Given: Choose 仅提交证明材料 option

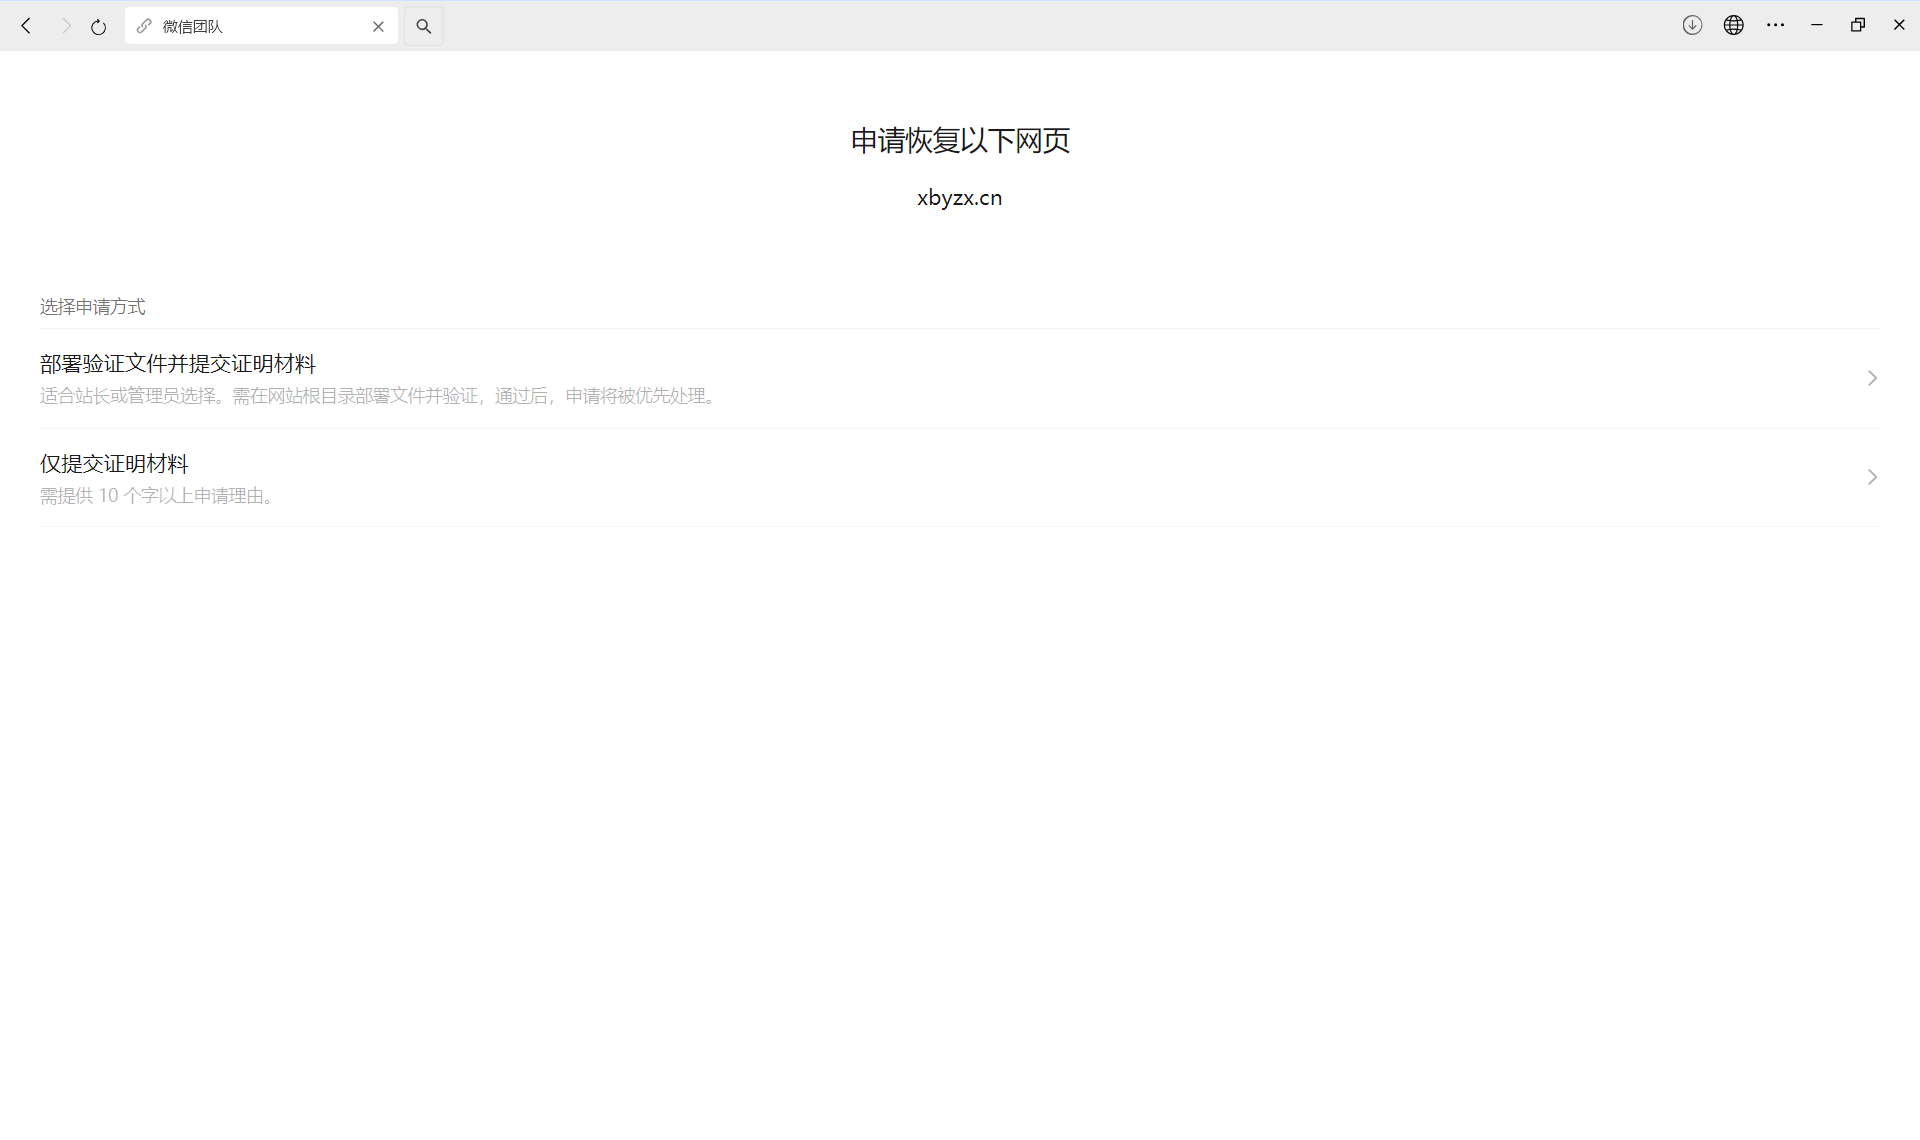Looking at the screenshot, I should click(114, 464).
